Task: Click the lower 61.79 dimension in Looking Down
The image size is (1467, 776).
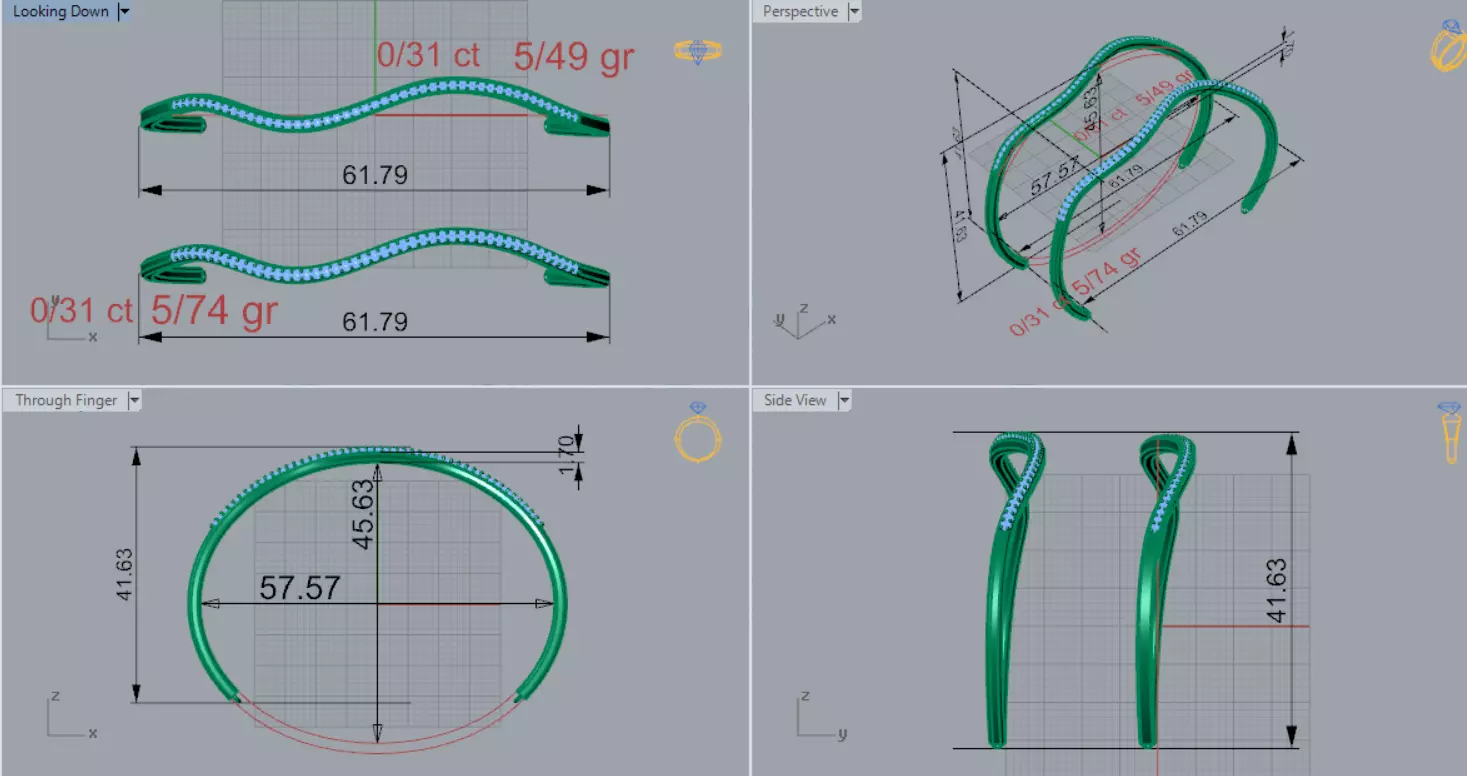Action: click(x=375, y=322)
